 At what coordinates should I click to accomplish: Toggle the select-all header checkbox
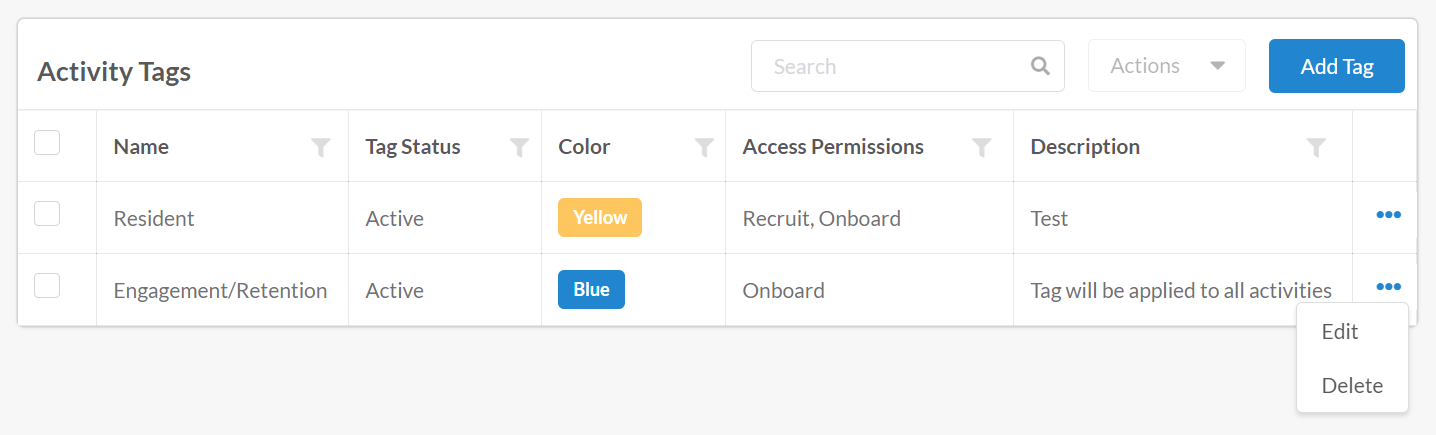[47, 143]
